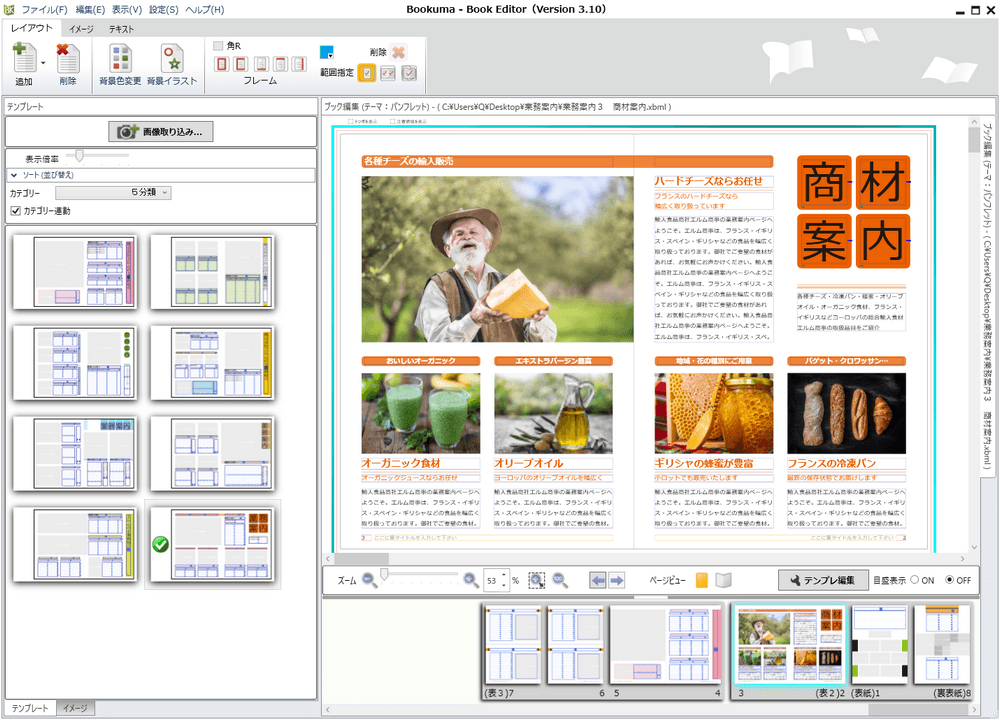Image resolution: width=1000 pixels, height=720 pixels.
Task: Click the 削除 page delete icon
Action: [x=67, y=60]
